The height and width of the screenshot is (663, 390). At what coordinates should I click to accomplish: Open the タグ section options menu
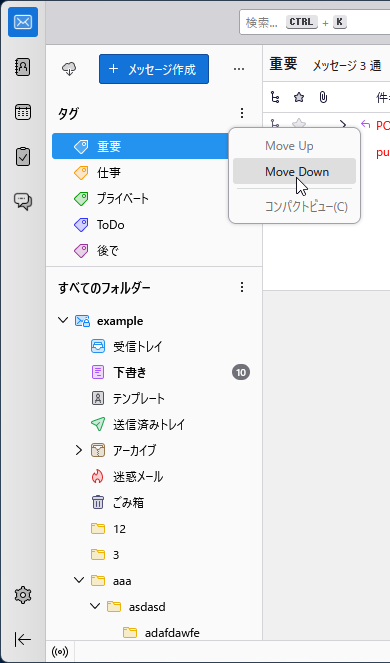pyautogui.click(x=242, y=113)
